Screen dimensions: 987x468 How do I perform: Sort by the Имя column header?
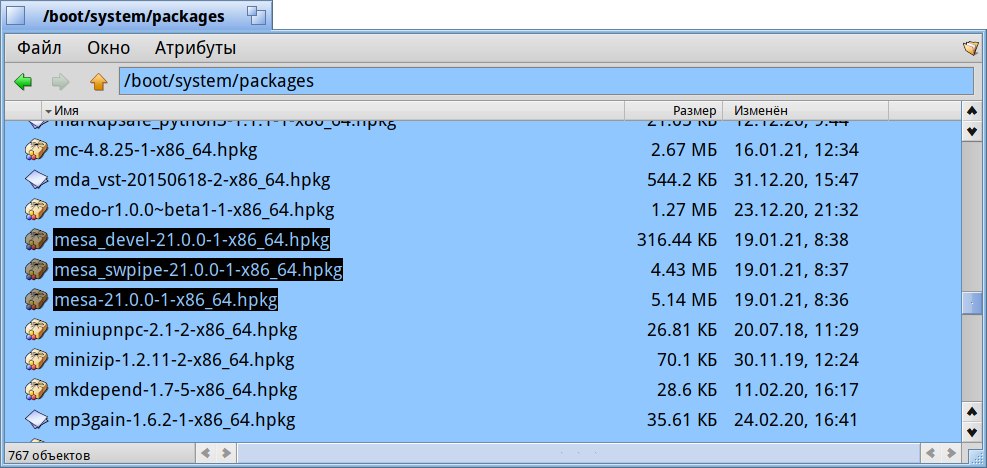333,110
